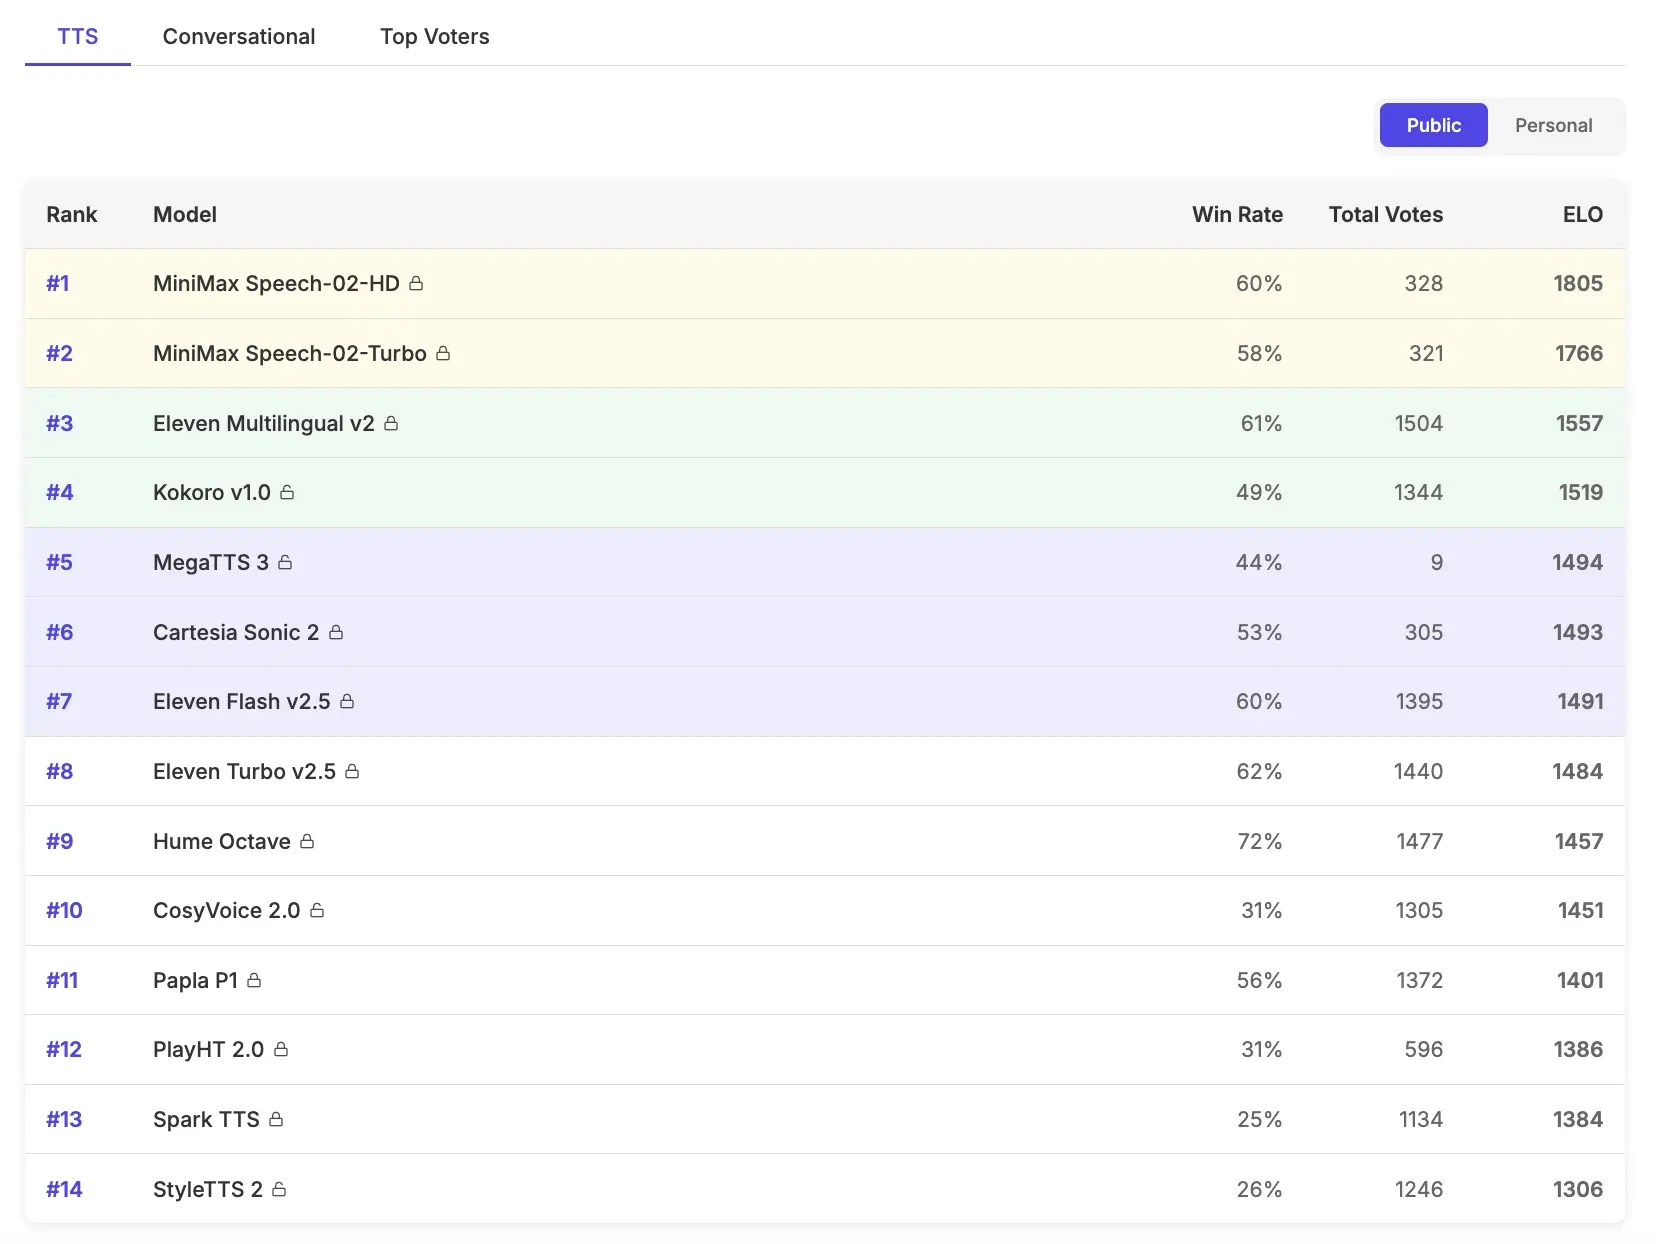Switch to the TTS tab

78,37
